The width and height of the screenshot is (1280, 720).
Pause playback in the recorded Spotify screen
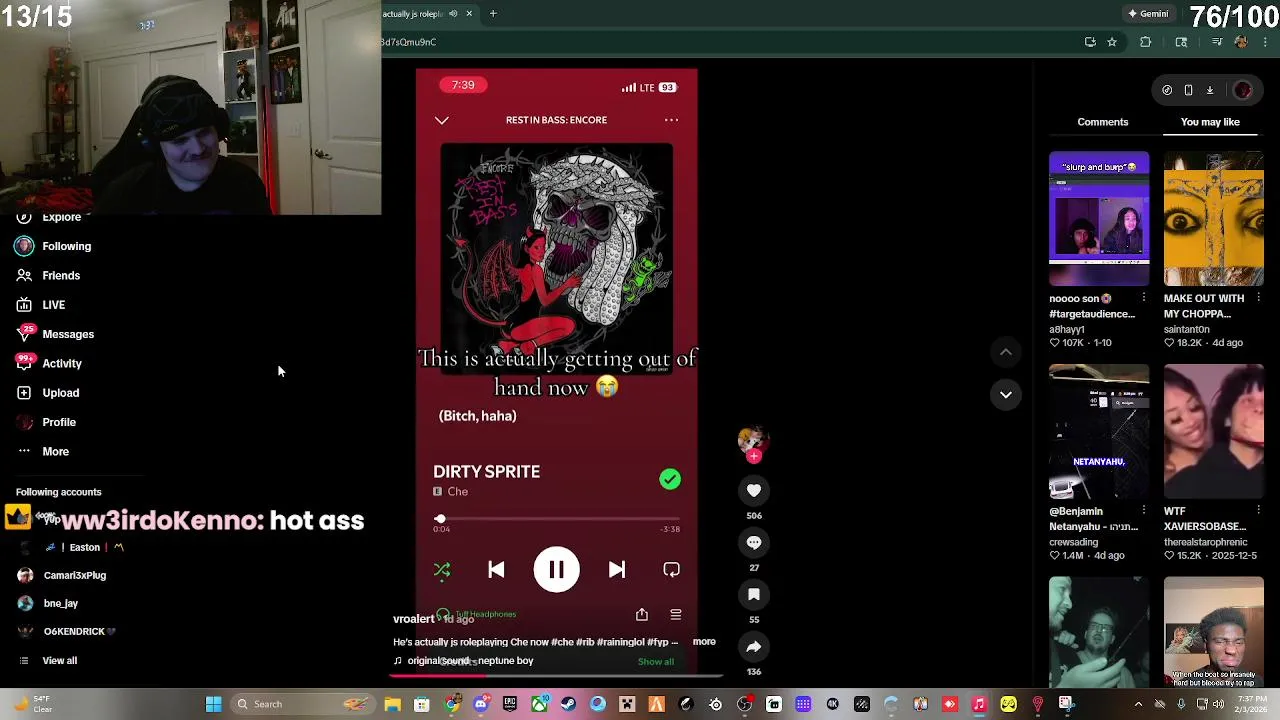(x=556, y=570)
